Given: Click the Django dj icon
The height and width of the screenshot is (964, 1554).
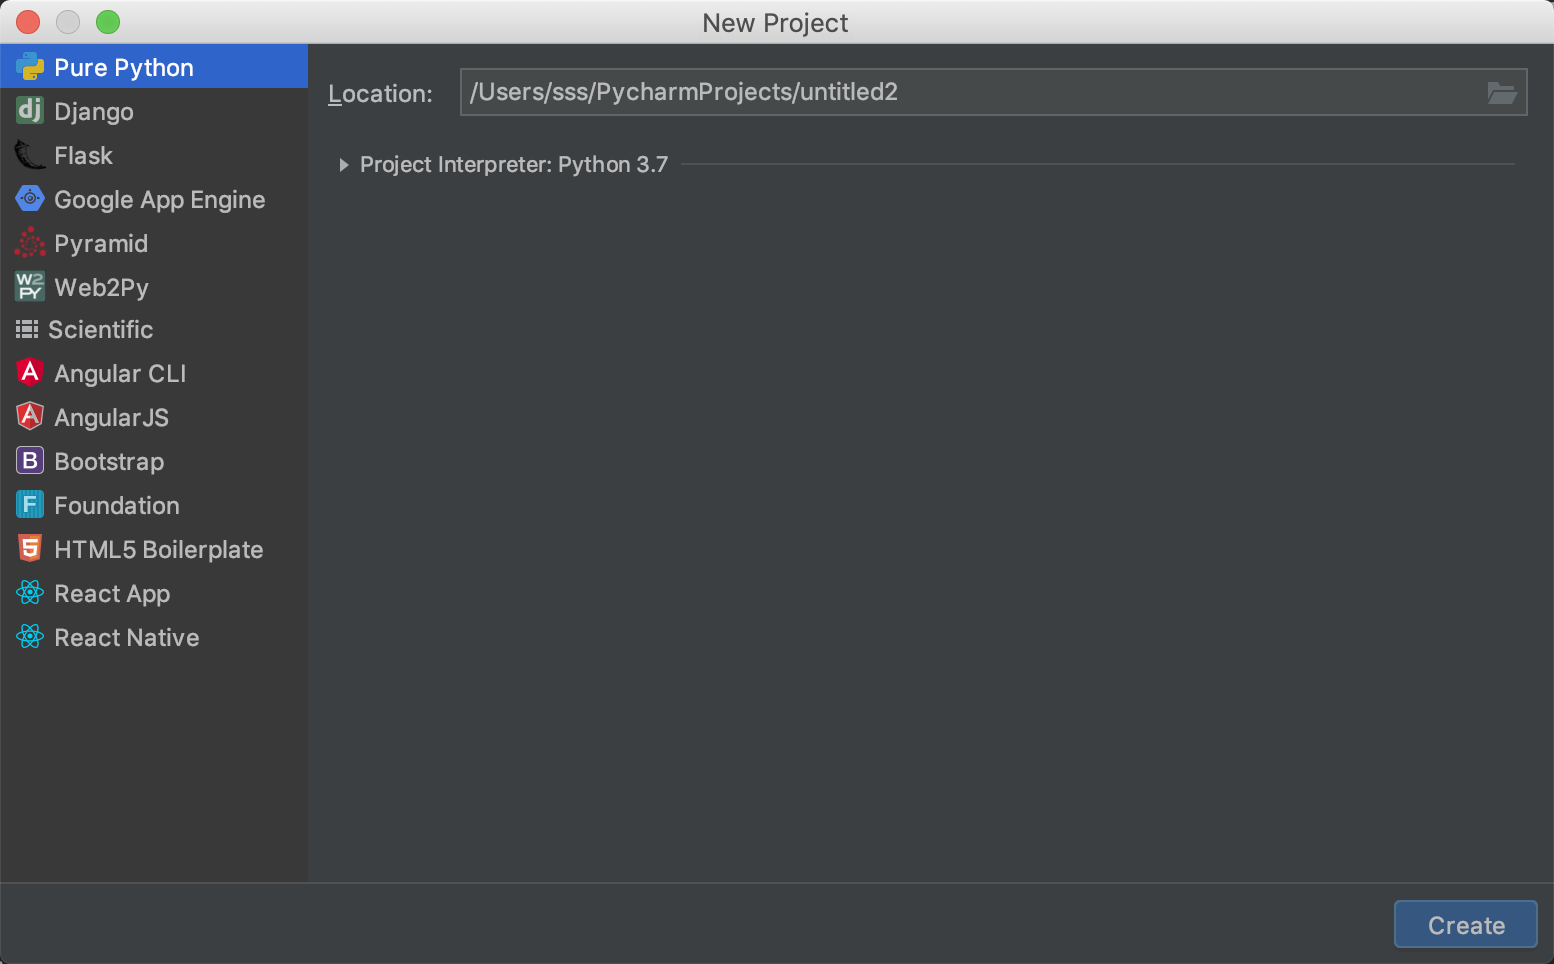Looking at the screenshot, I should [x=30, y=110].
